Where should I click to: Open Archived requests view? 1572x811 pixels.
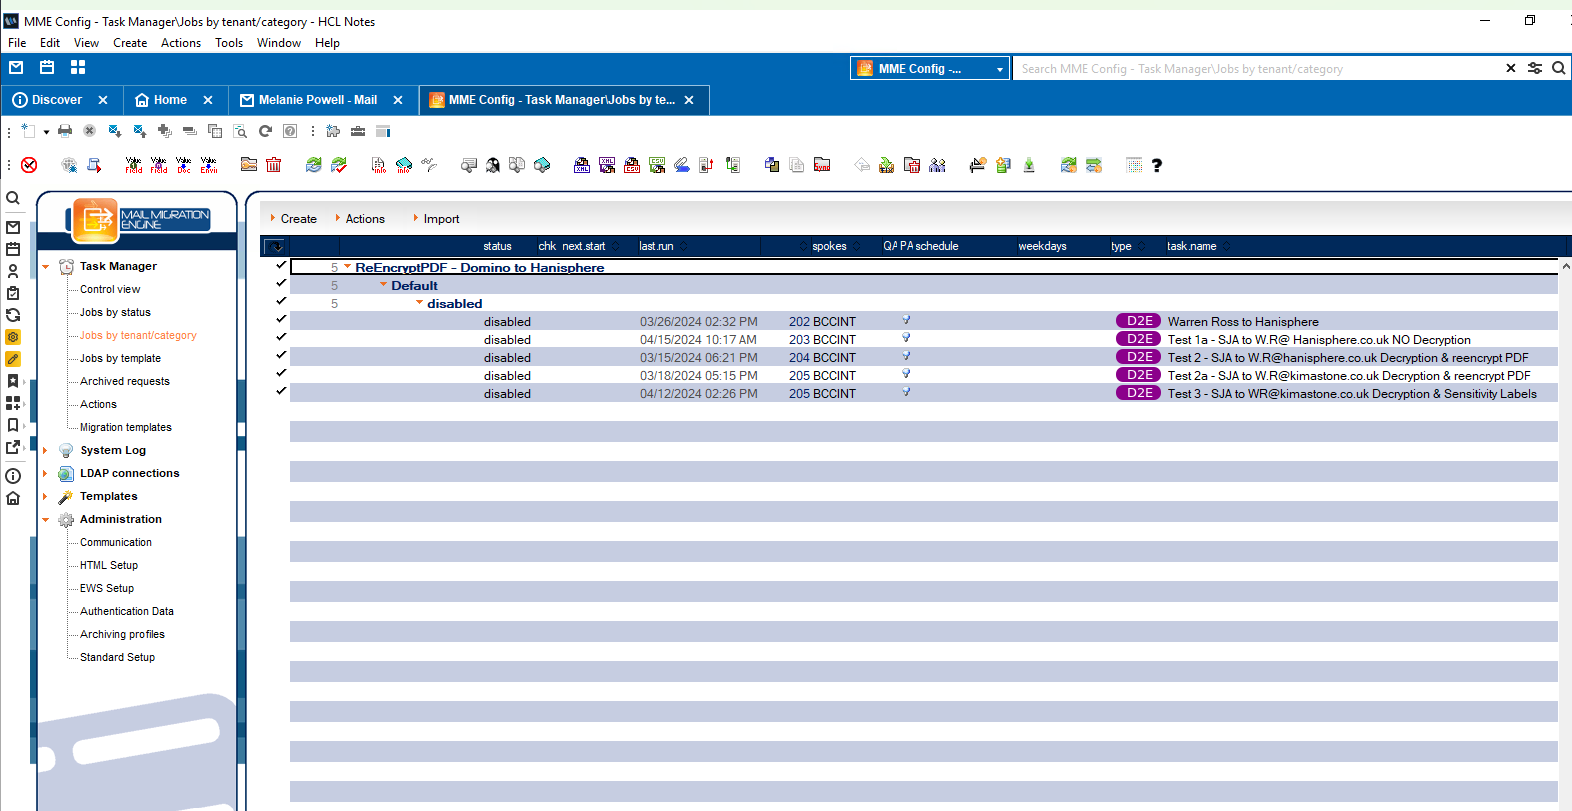pos(125,382)
